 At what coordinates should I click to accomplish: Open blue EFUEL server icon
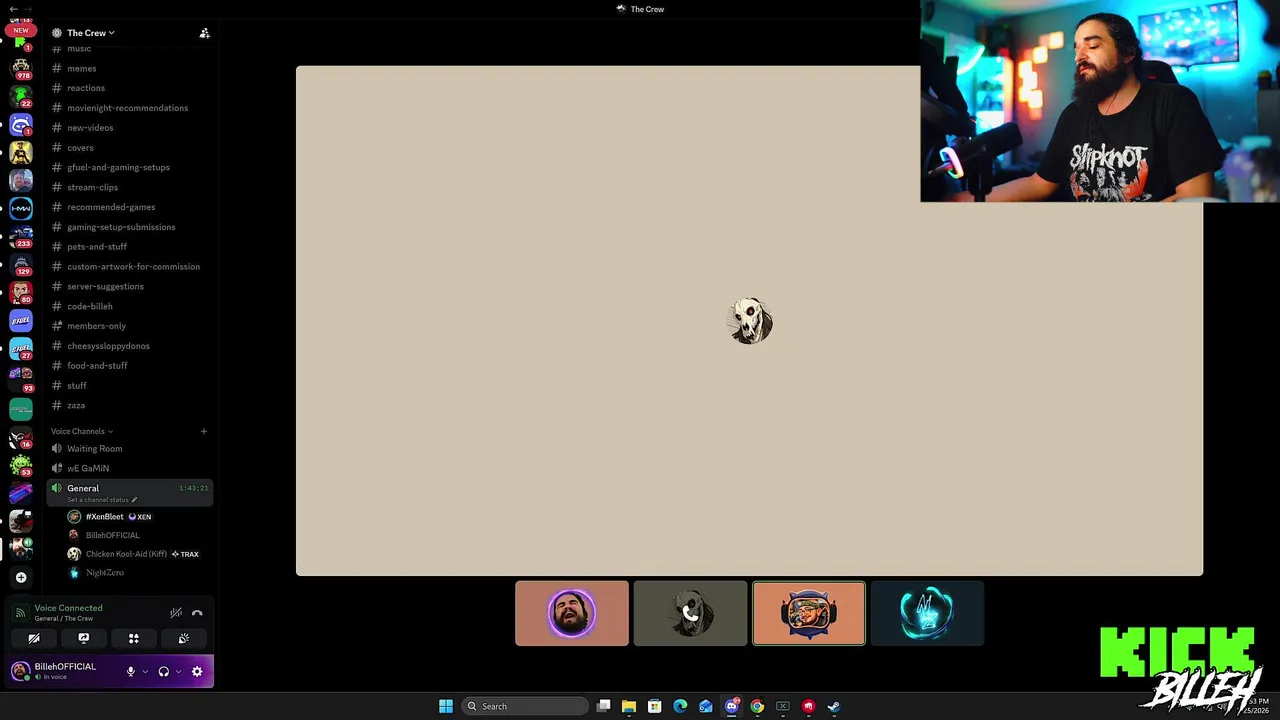[x=21, y=321]
